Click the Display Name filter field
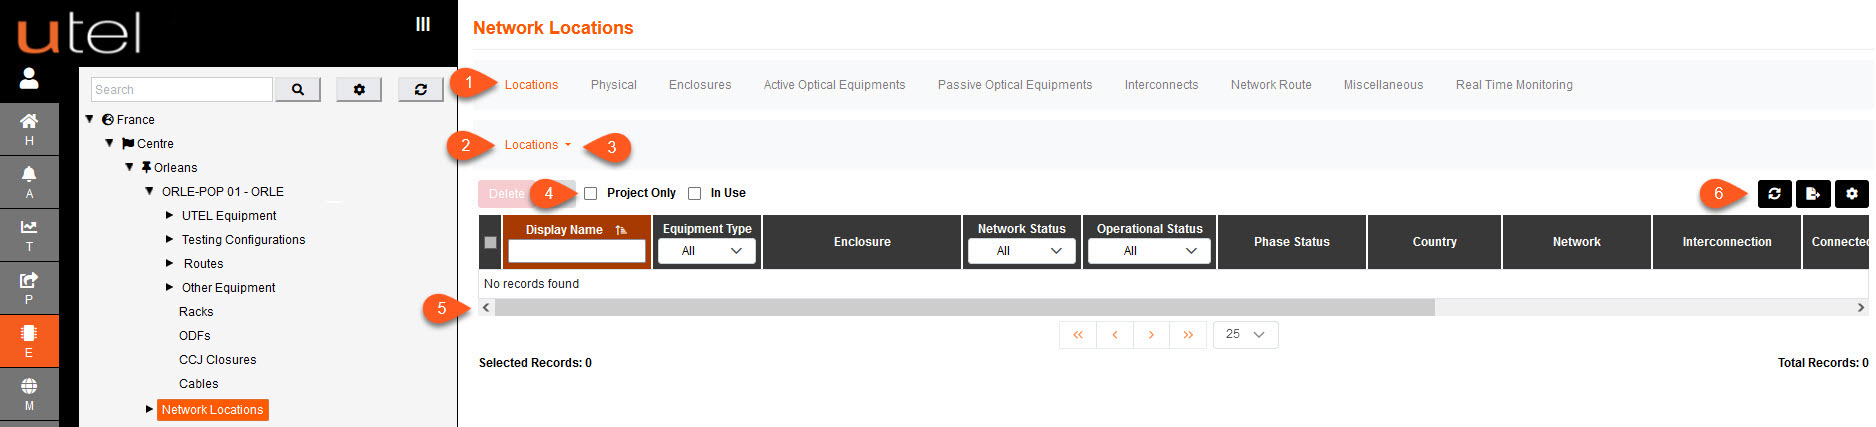Image resolution: width=1876 pixels, height=427 pixels. (x=577, y=251)
